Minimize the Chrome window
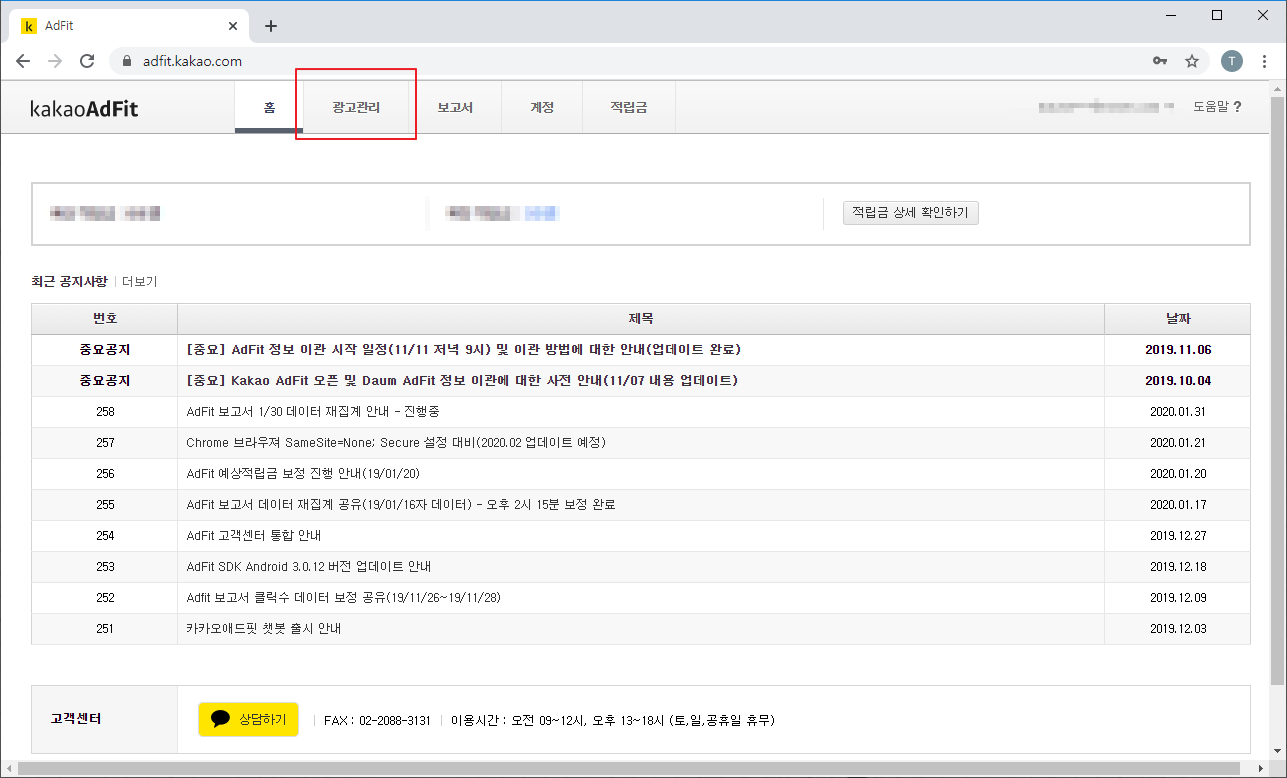Screen dimensions: 1287x778 (1171, 15)
